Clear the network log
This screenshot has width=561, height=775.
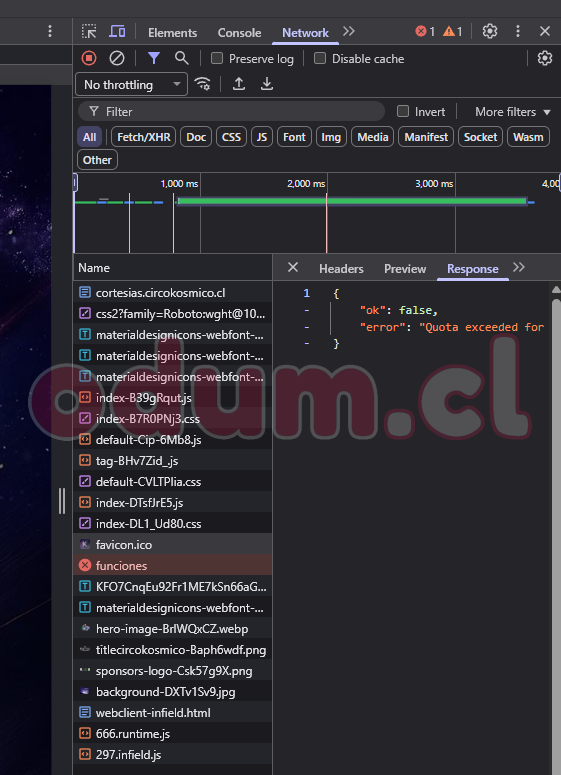(x=117, y=58)
